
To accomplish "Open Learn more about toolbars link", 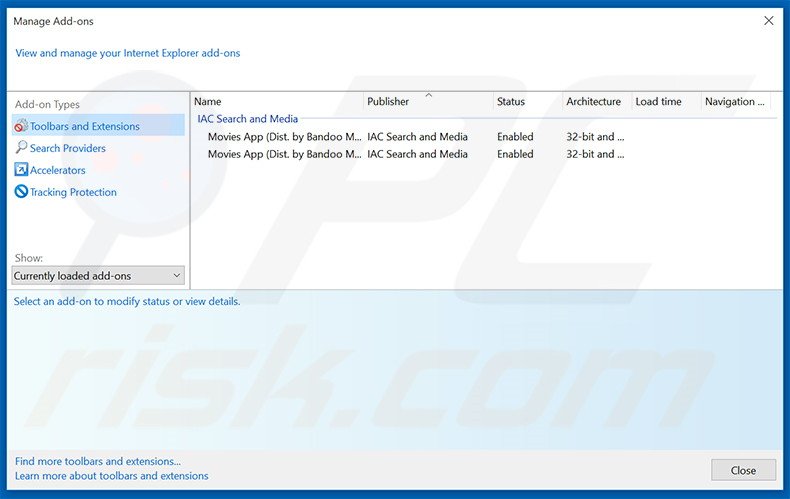I will coord(112,476).
